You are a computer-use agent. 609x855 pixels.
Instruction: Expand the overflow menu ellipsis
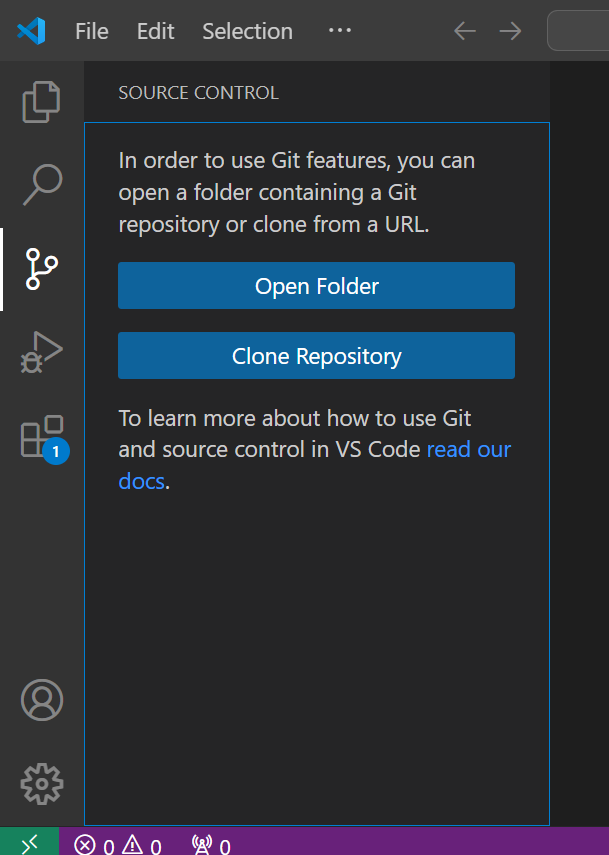pos(340,31)
